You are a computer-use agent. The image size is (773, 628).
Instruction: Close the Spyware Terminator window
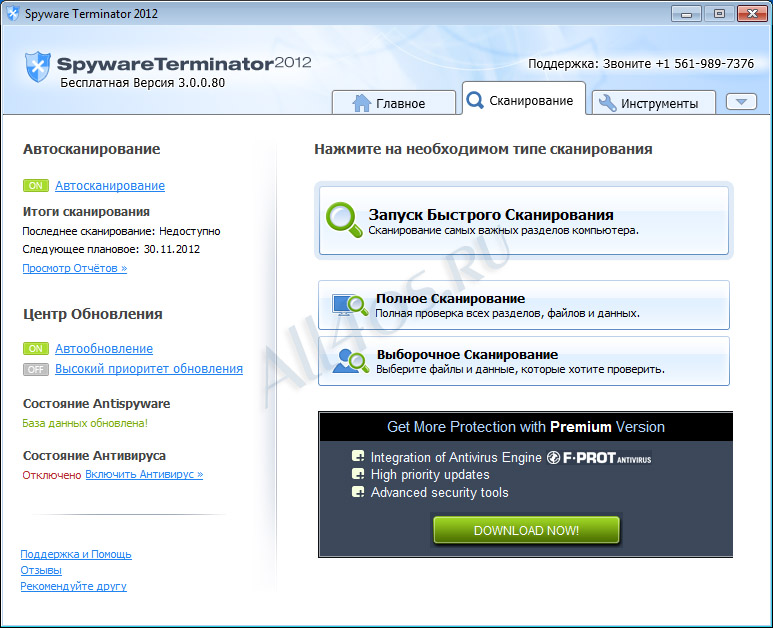pyautogui.click(x=752, y=14)
